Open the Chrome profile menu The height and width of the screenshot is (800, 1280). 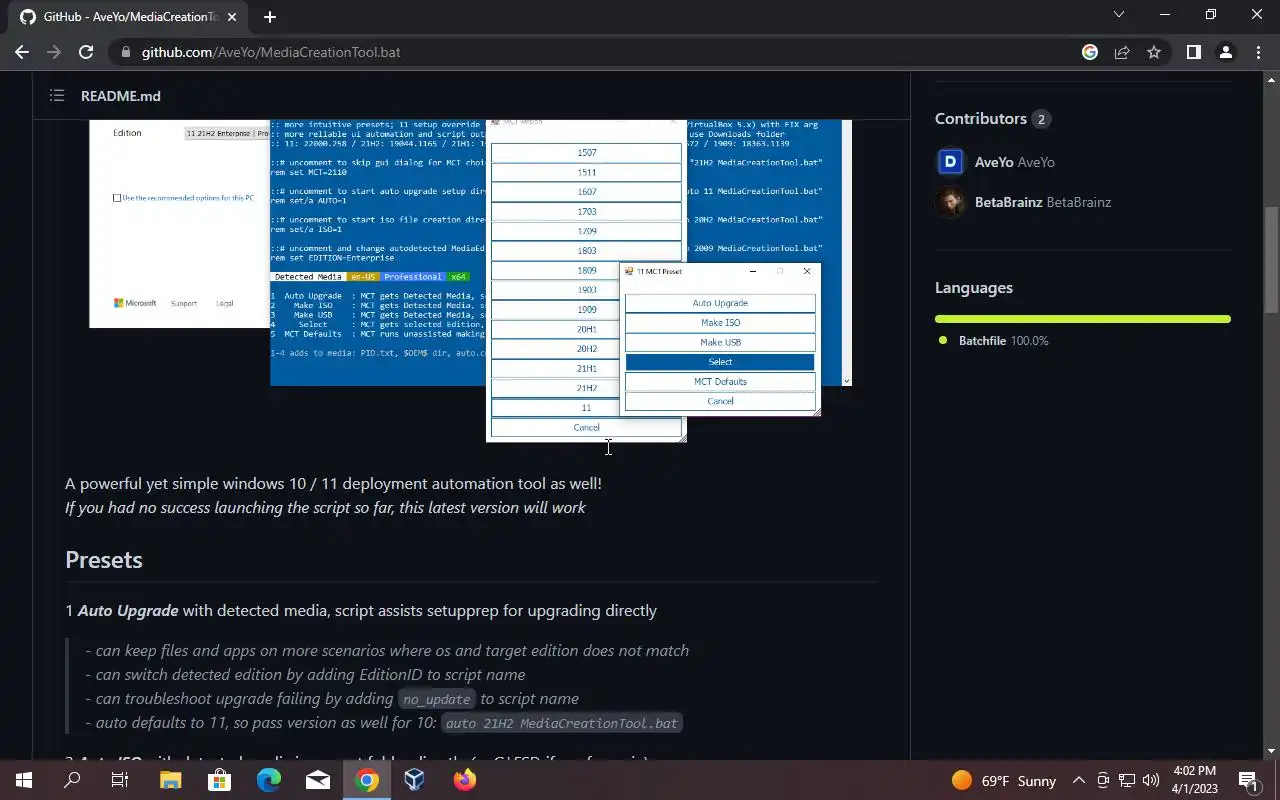point(1226,52)
